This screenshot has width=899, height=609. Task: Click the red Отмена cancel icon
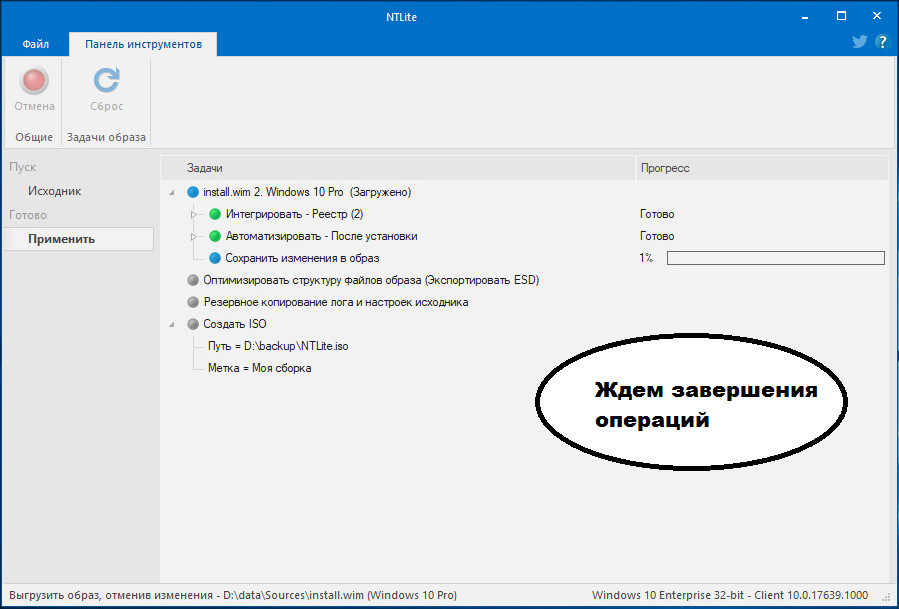pos(34,80)
